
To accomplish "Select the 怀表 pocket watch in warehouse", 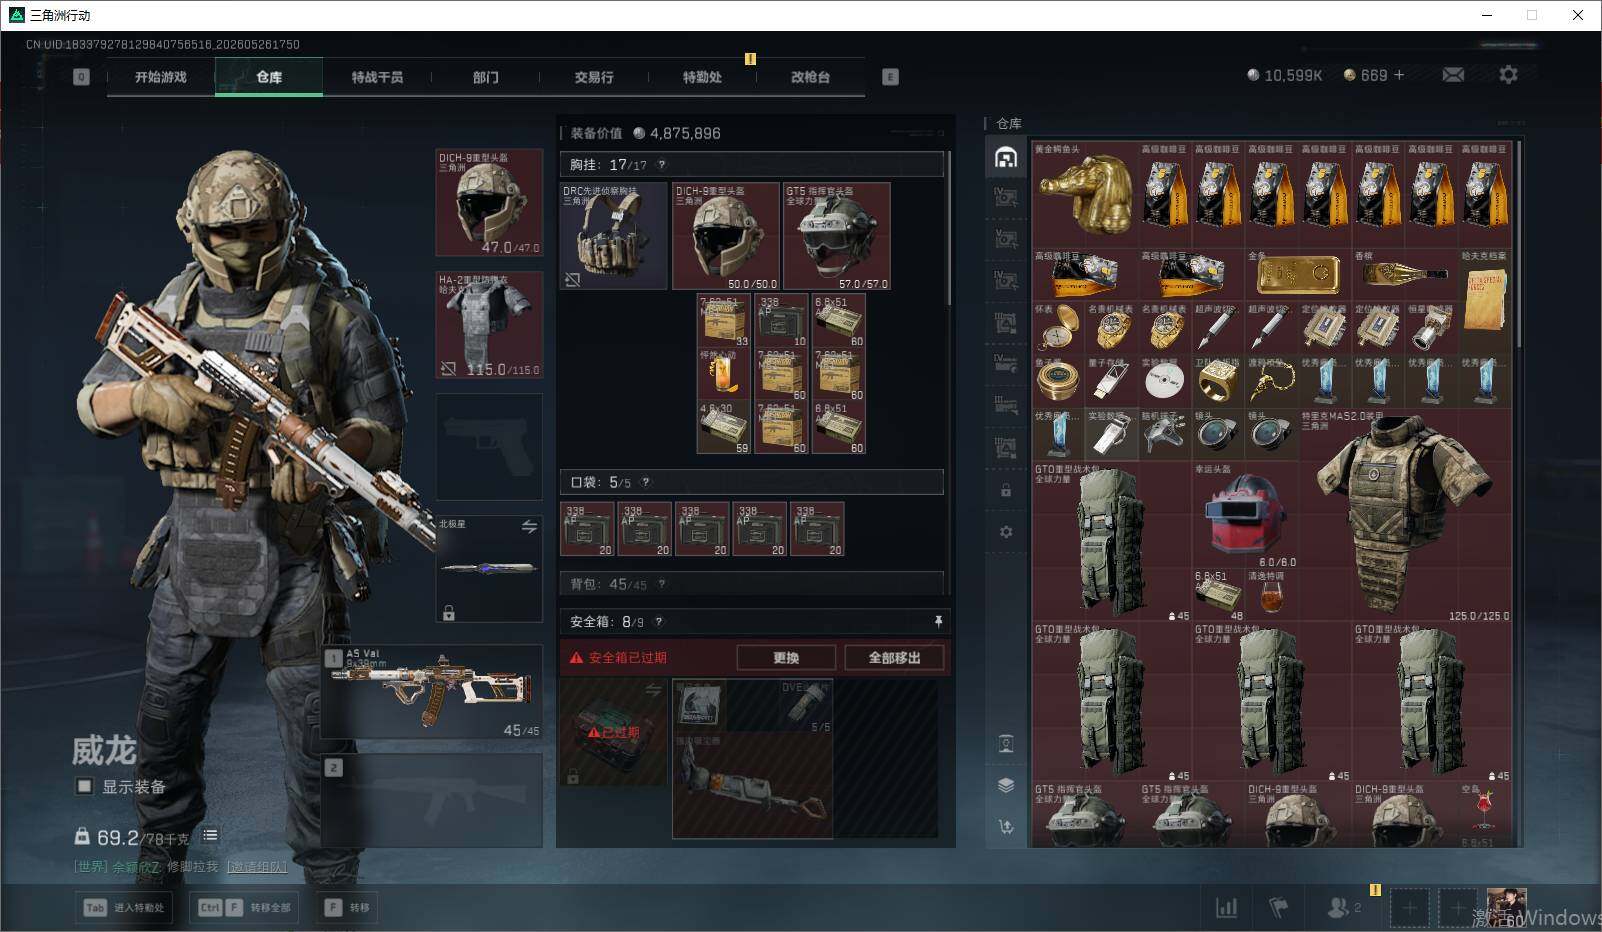I will point(1059,329).
